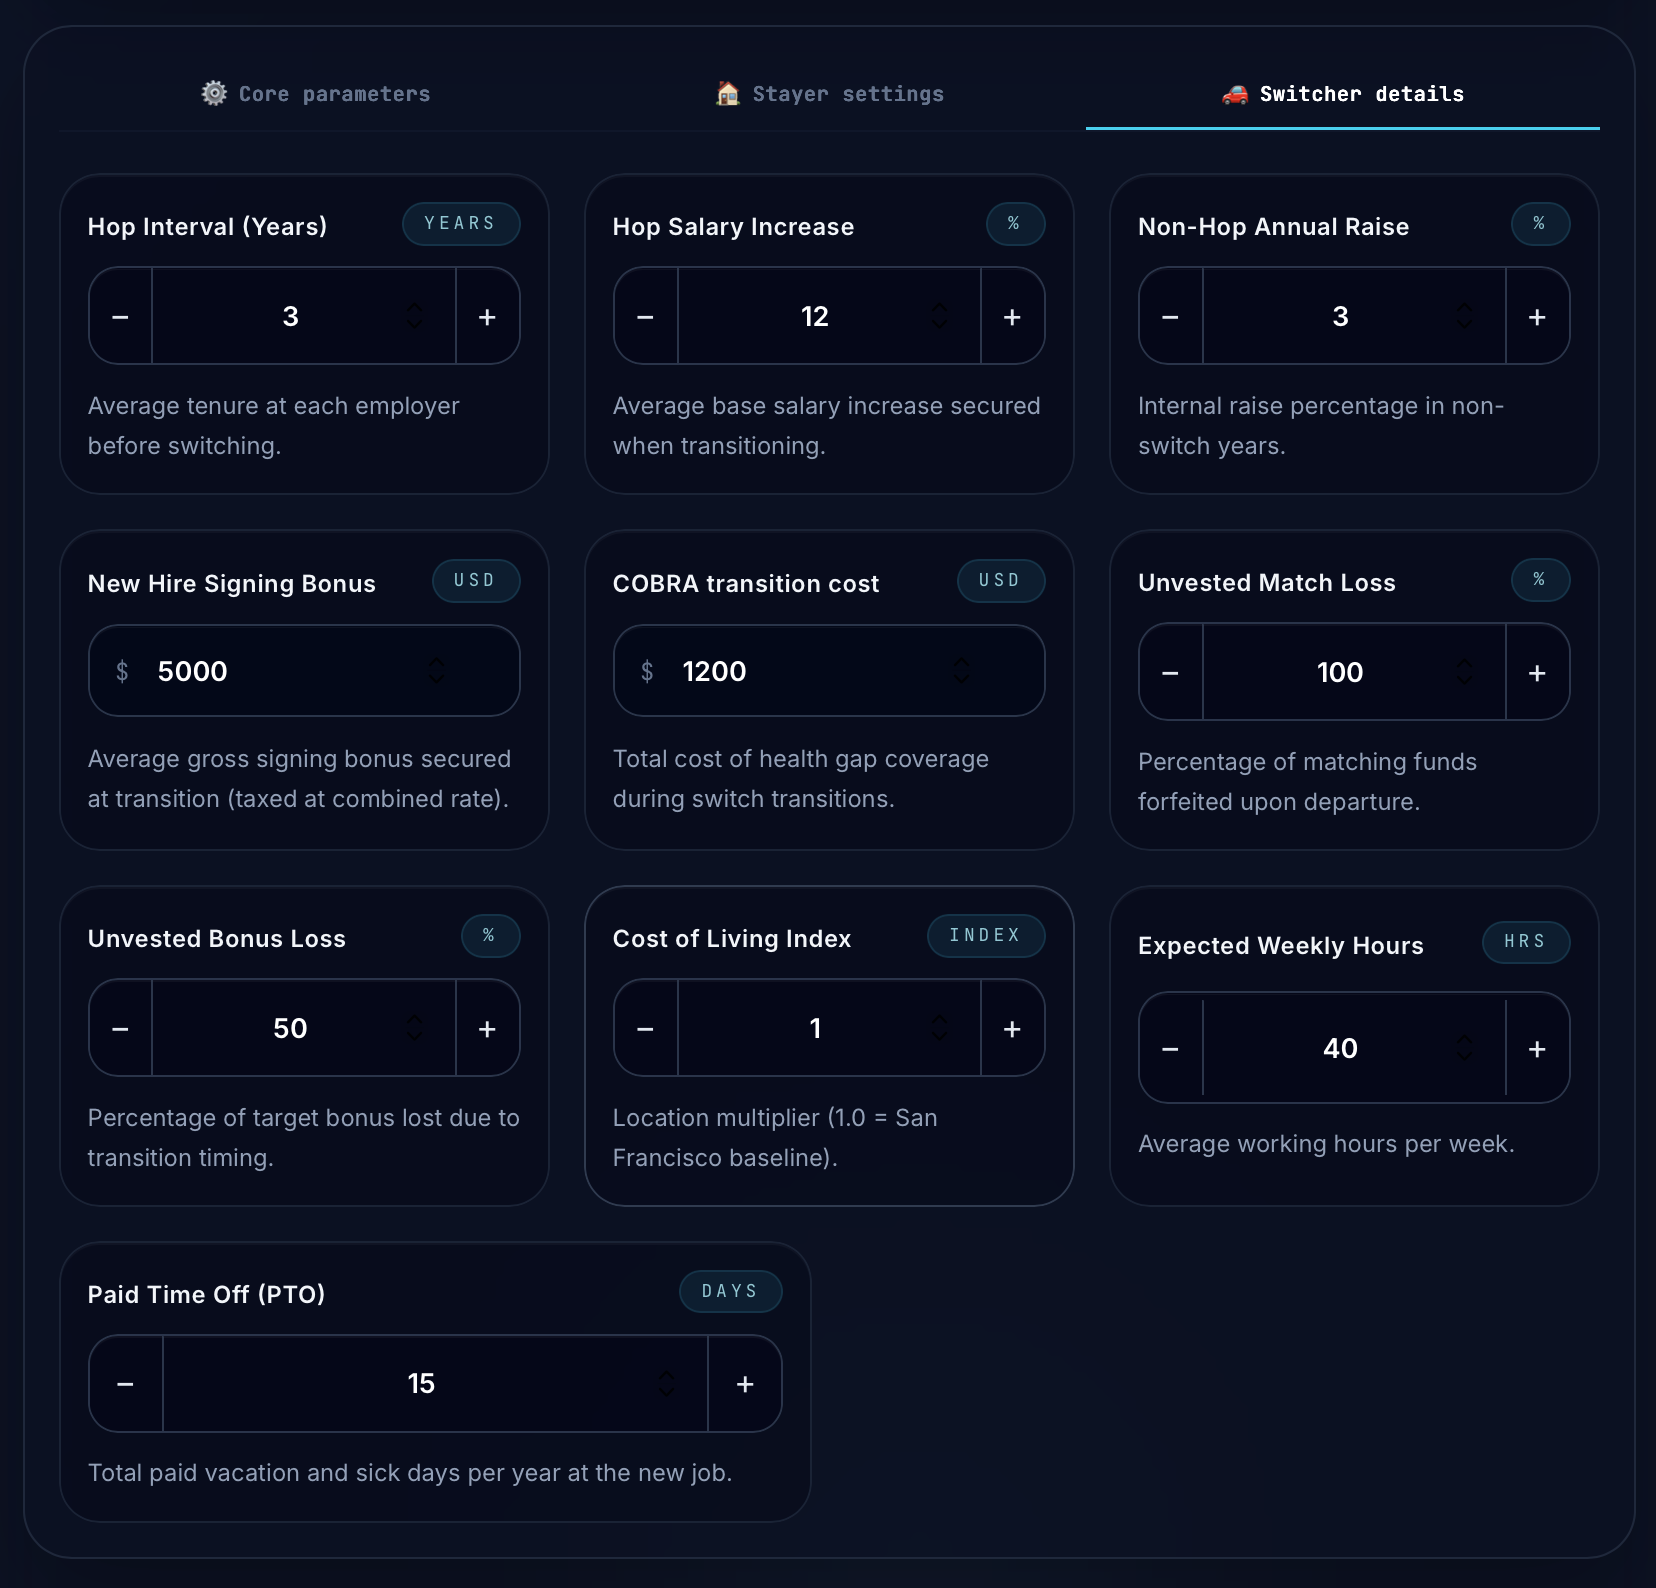Click Hop Salary Increase spinner arrows
The height and width of the screenshot is (1588, 1656).
pos(940,317)
